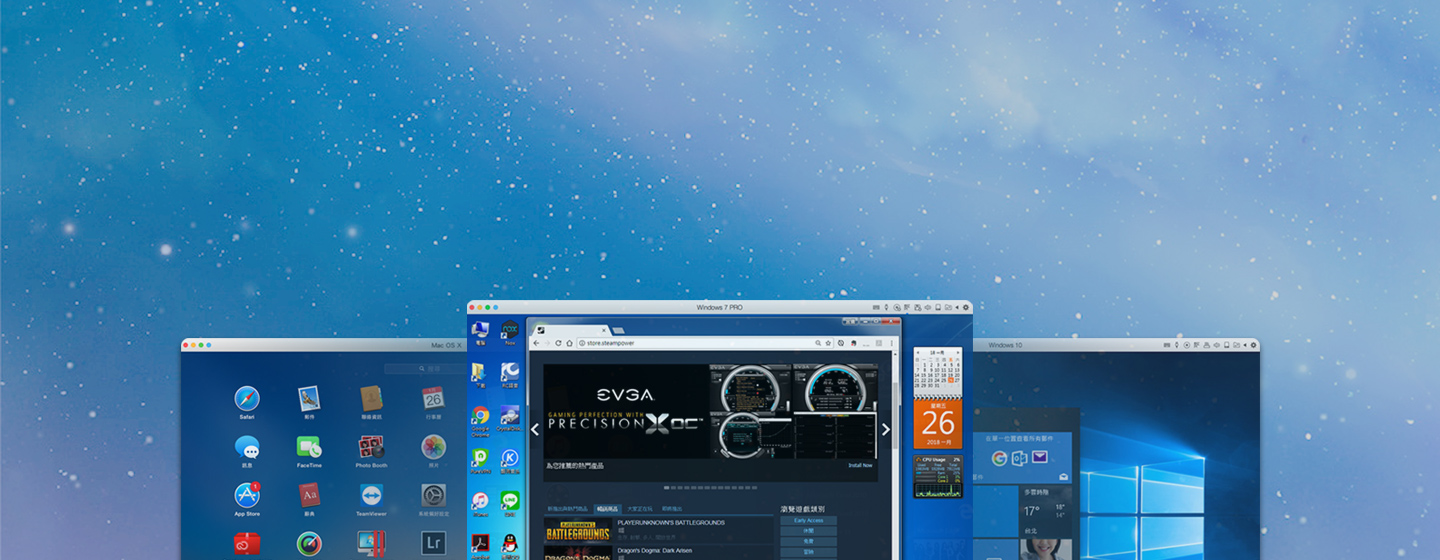The image size is (1440, 560).
Task: Open the EVGA Precision XOC banner
Action: tap(710, 412)
